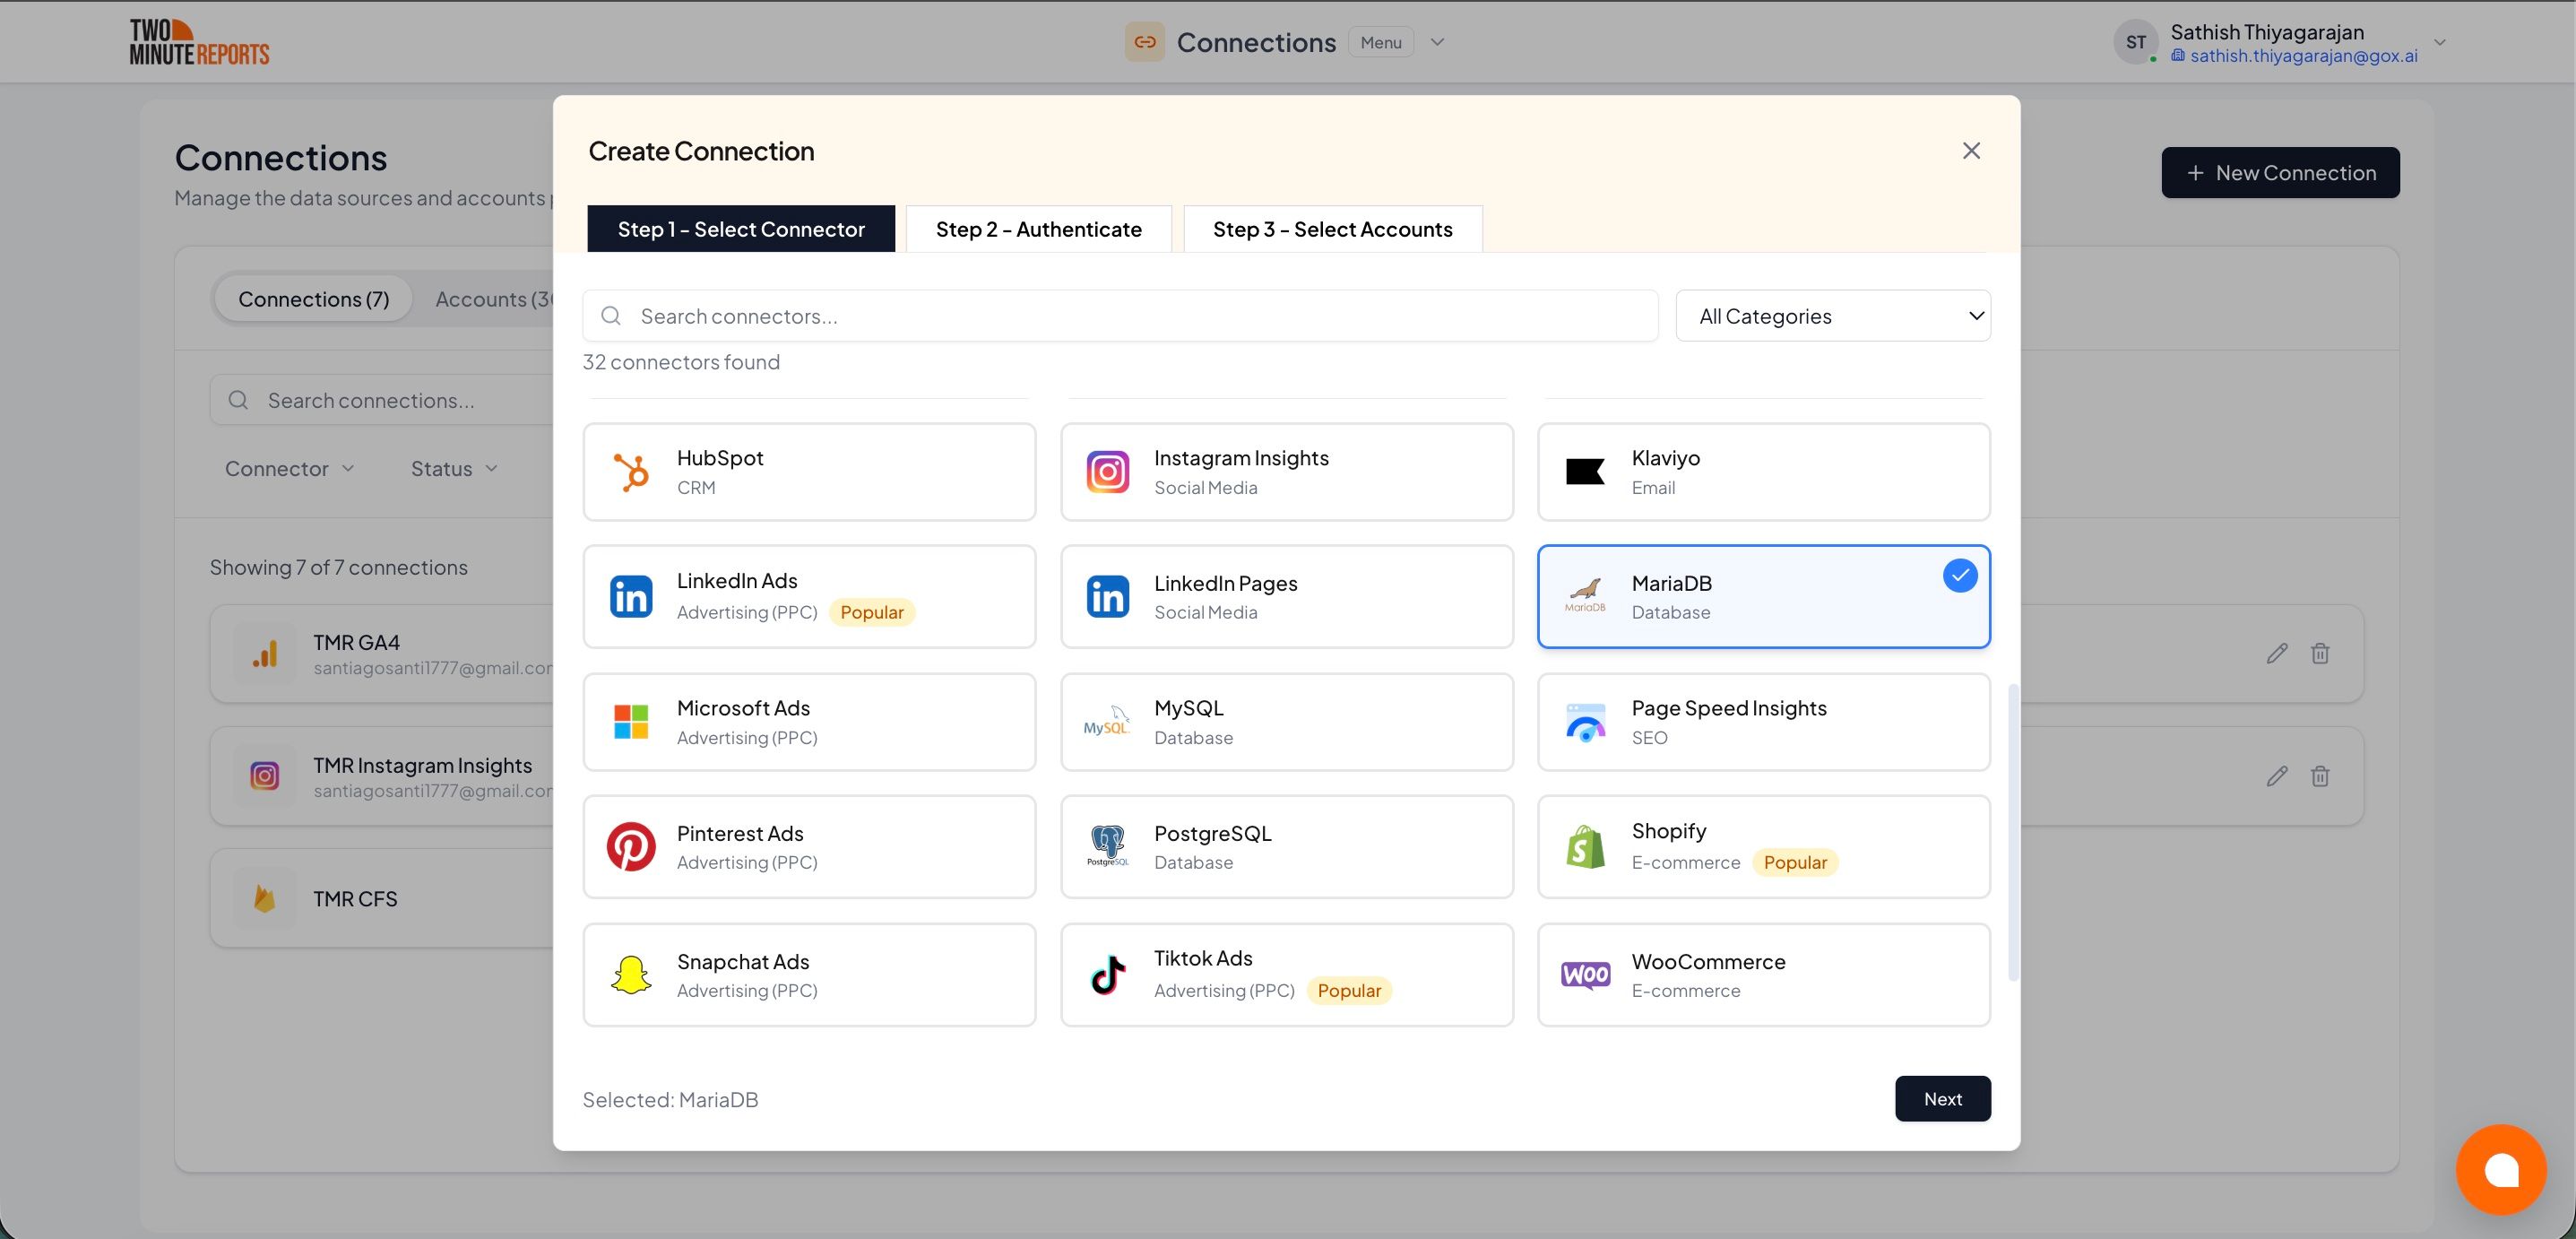Click the WooCommerce logo icon
Image resolution: width=2576 pixels, height=1239 pixels.
click(1585, 975)
